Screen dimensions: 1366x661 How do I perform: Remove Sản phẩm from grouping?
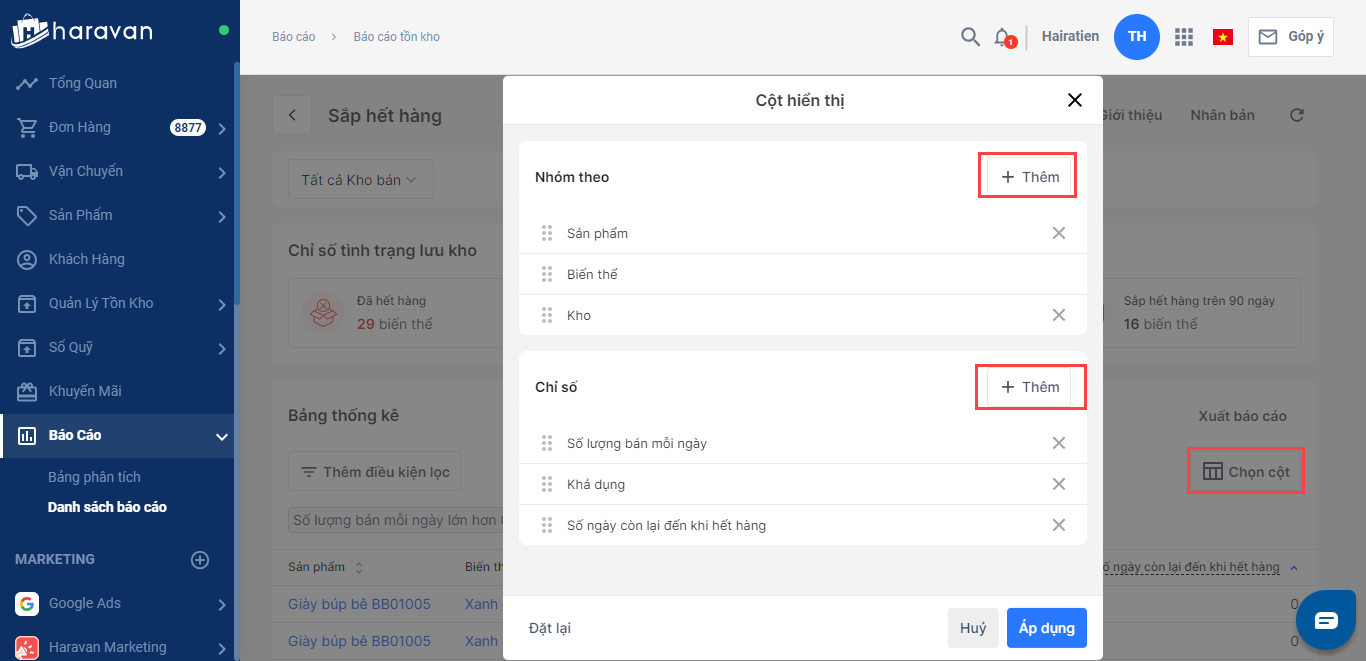point(1059,233)
